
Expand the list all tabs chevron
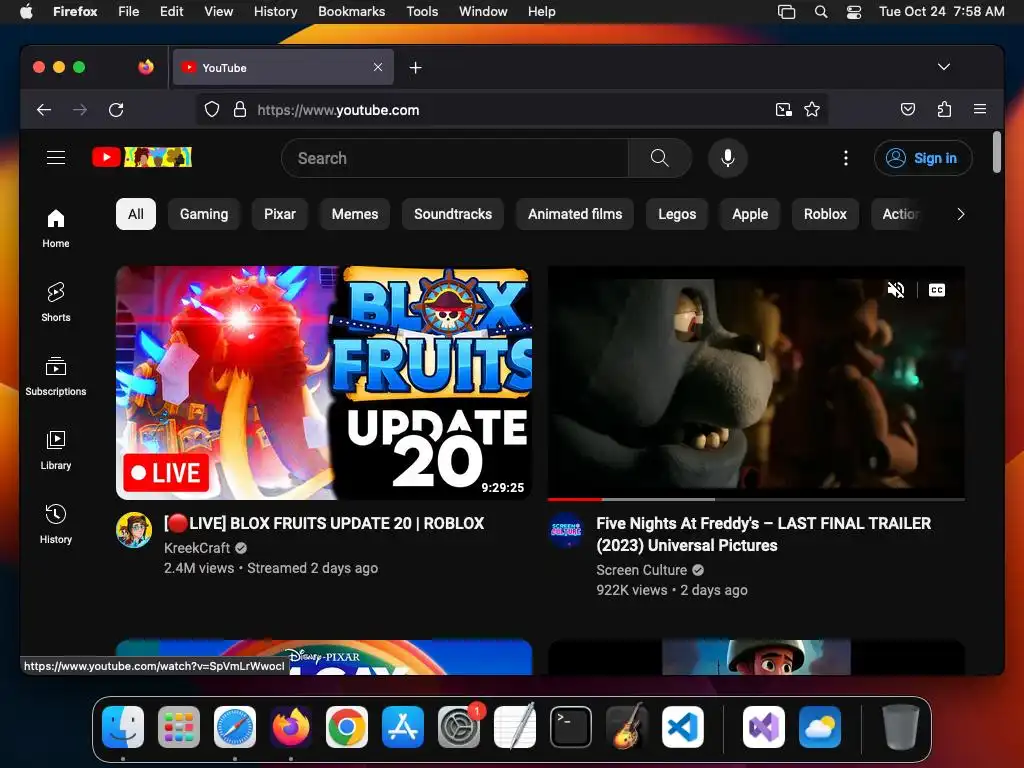coord(944,67)
